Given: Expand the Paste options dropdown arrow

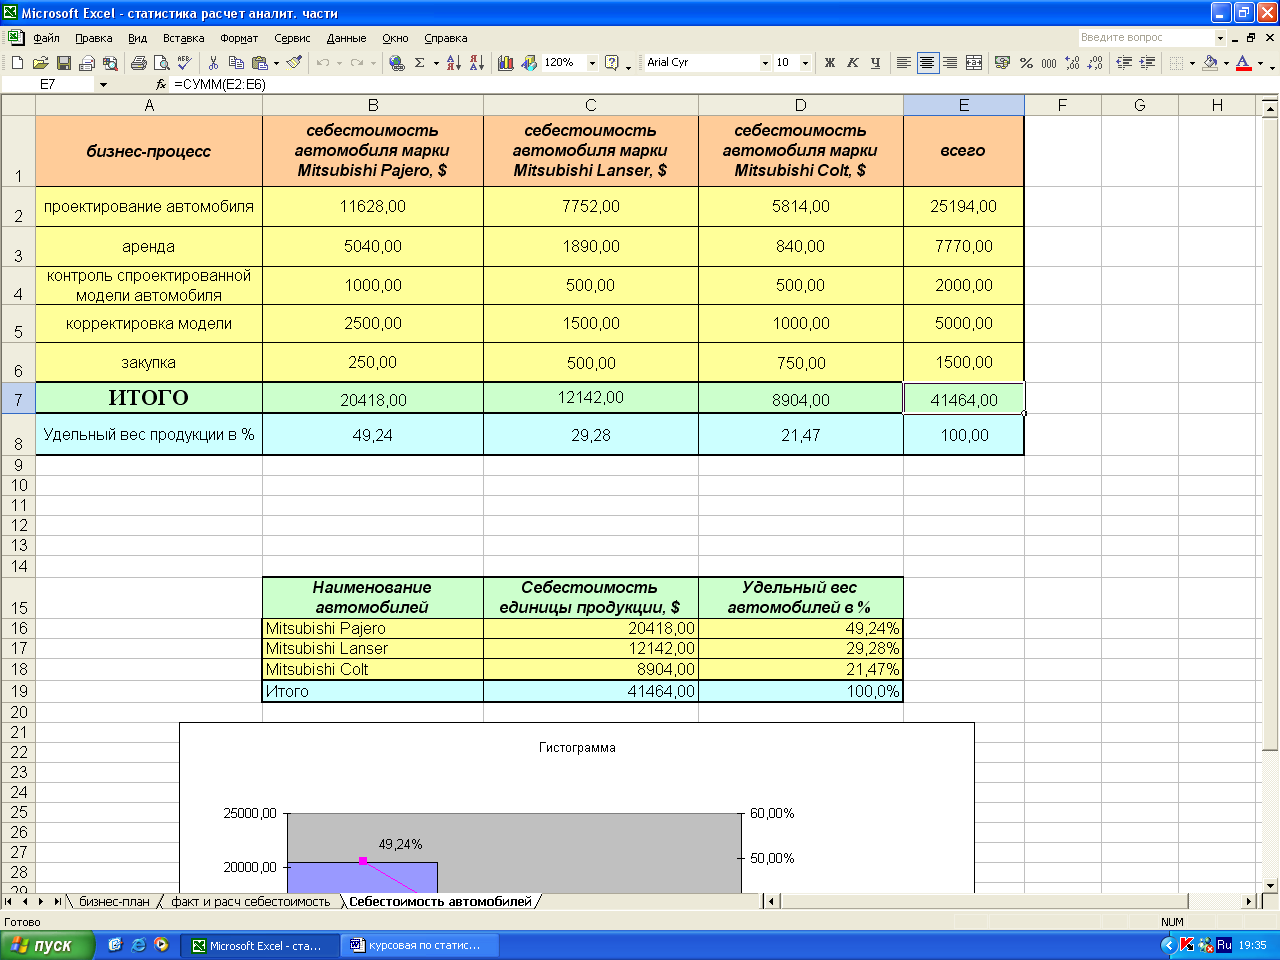Looking at the screenshot, I should 276,63.
